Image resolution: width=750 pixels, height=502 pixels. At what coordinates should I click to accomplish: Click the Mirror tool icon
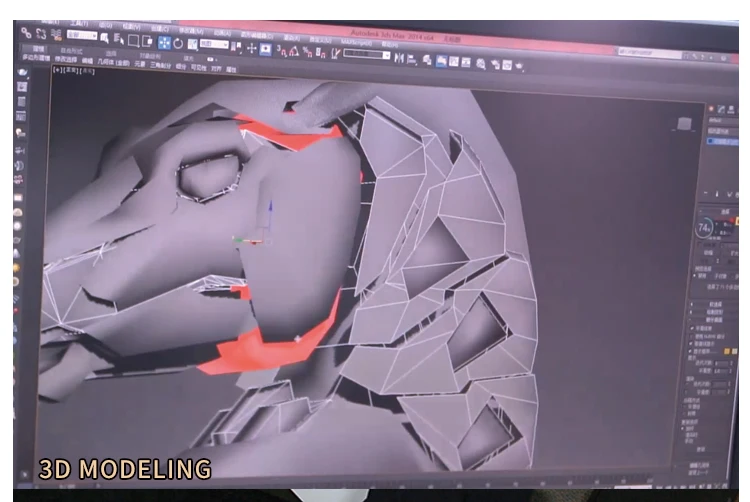point(398,58)
